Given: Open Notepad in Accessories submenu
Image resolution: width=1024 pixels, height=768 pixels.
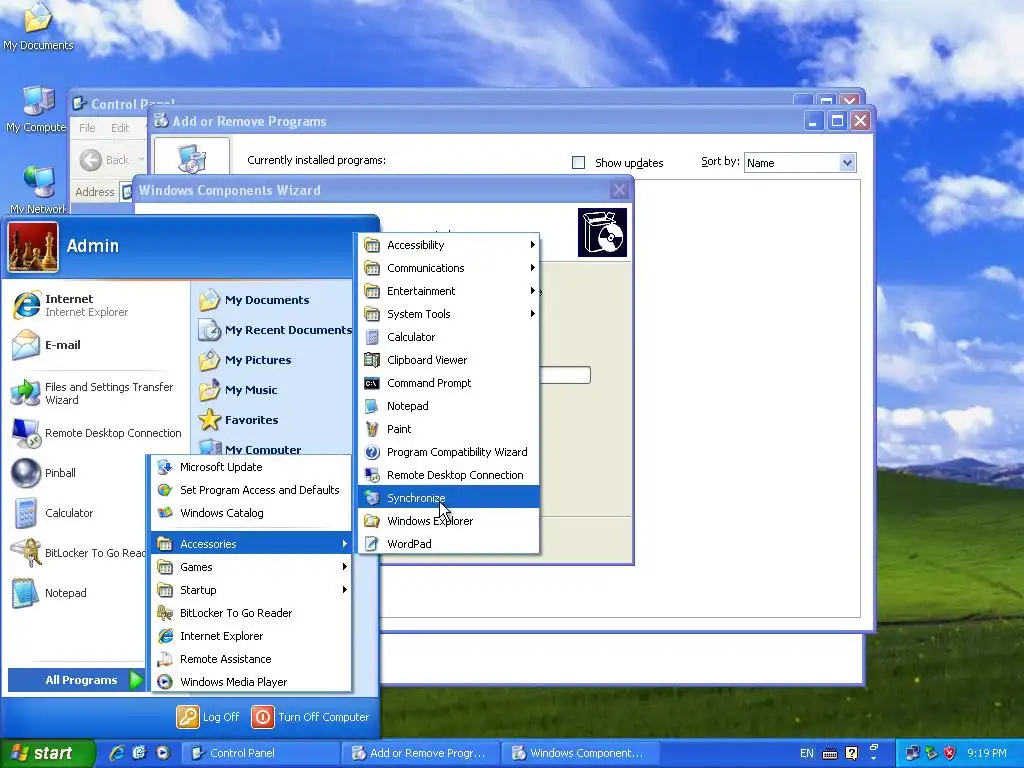Looking at the screenshot, I should point(449,406).
